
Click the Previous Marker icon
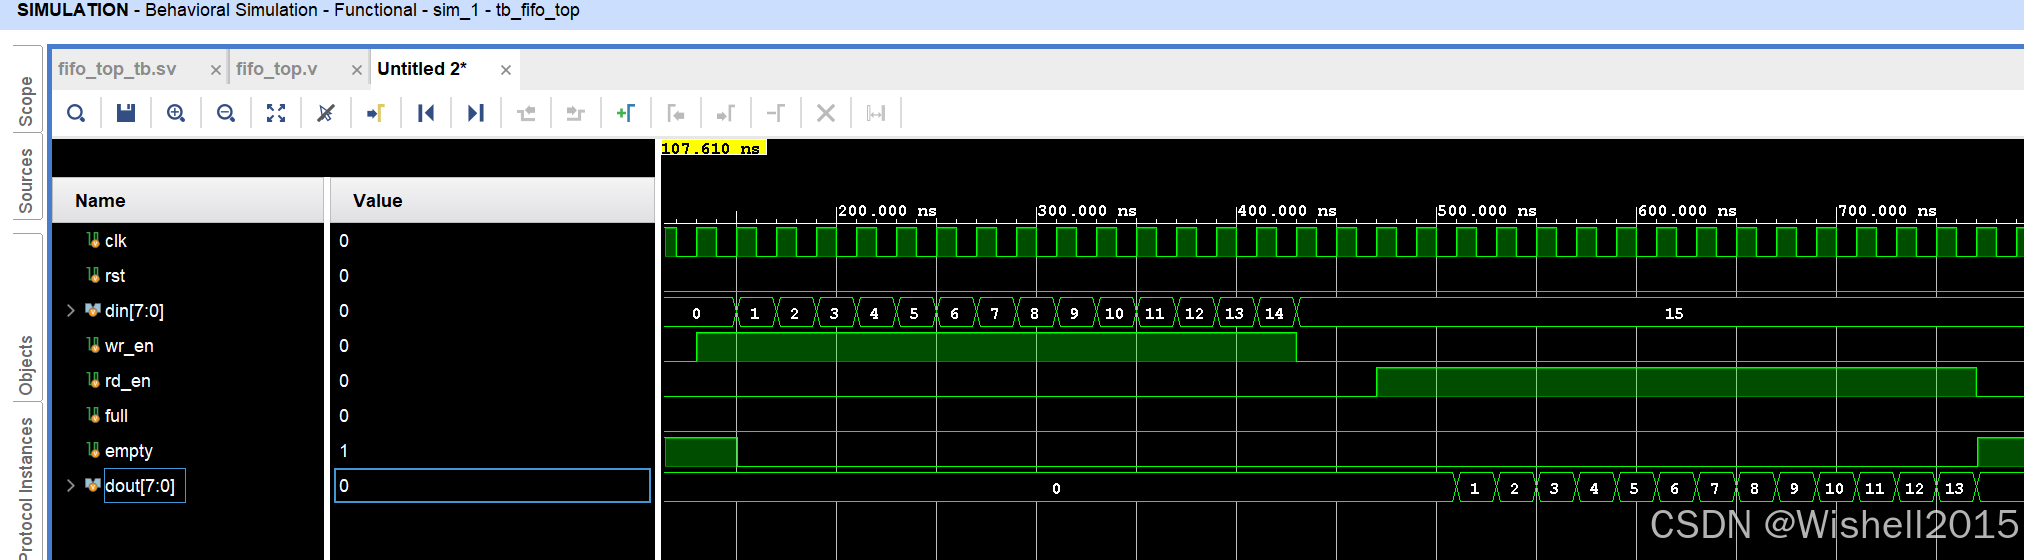point(676,113)
